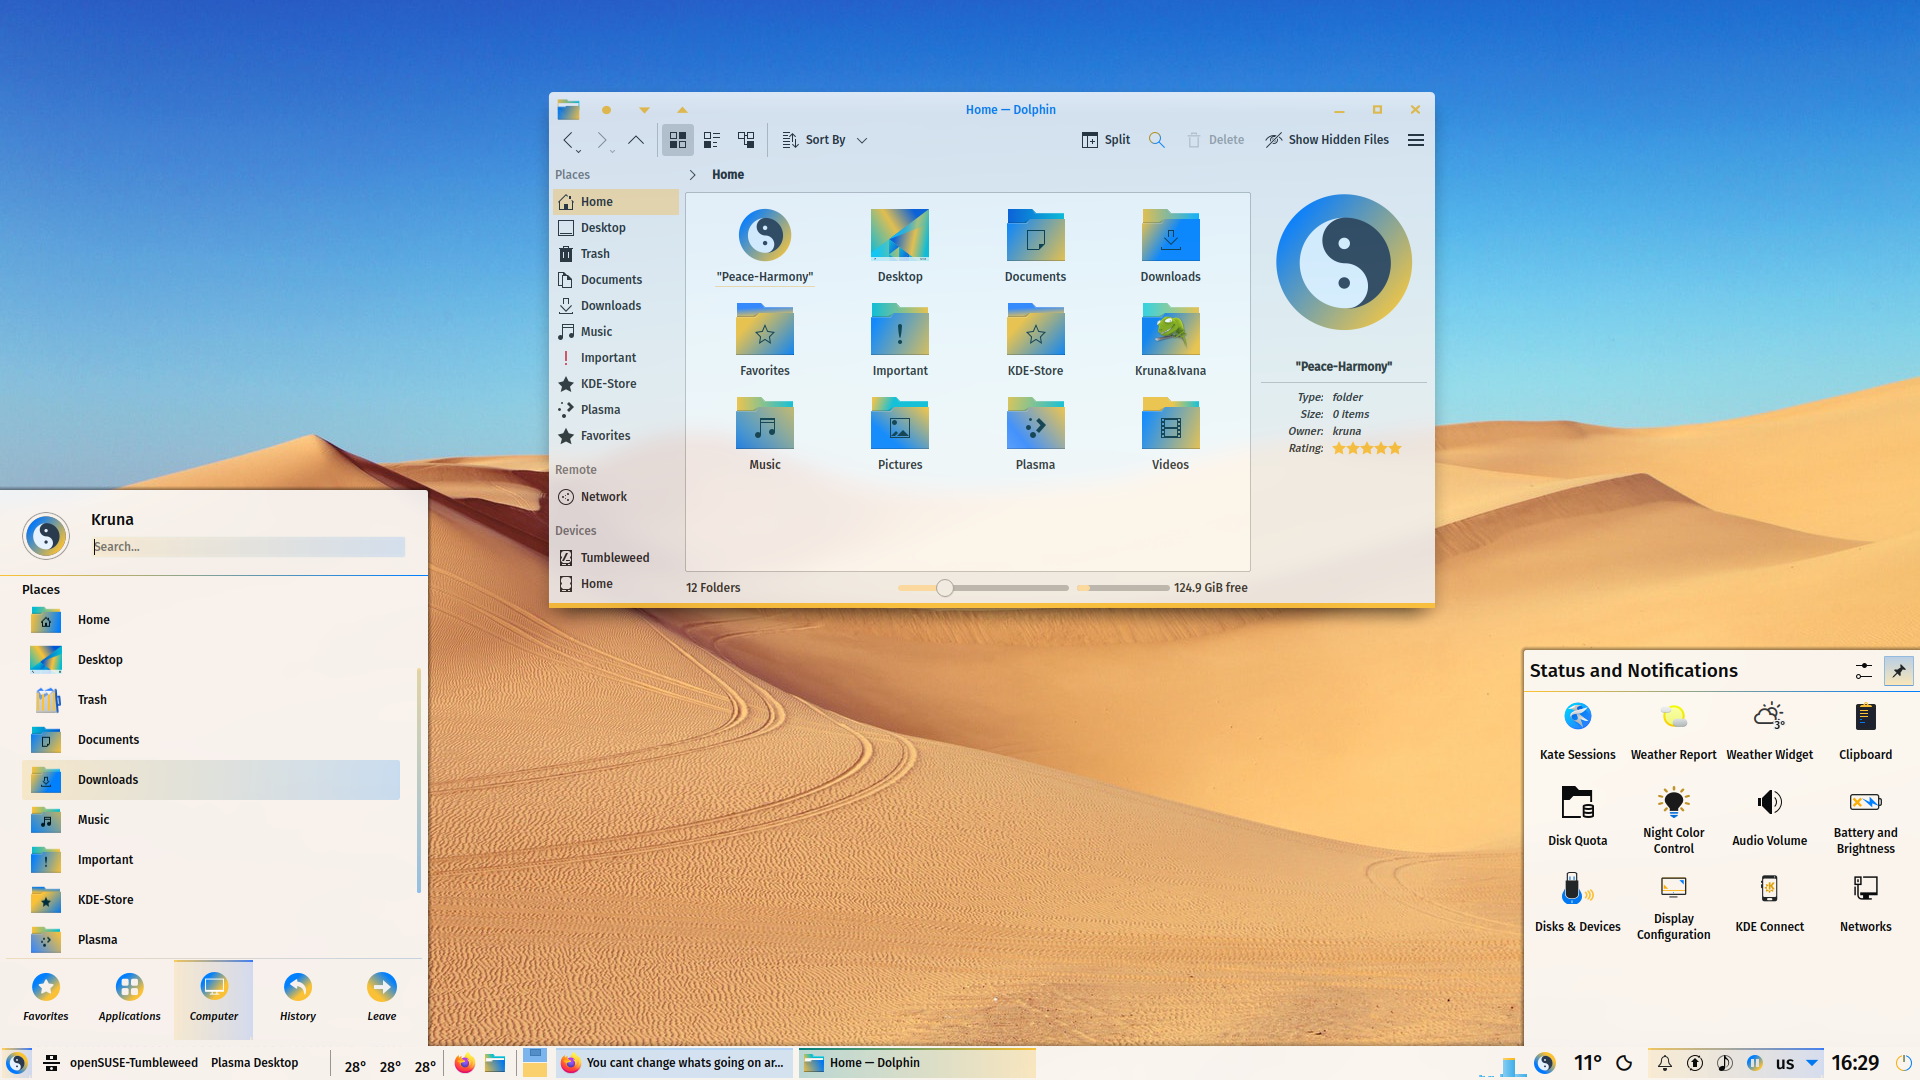The image size is (1920, 1080).
Task: Open Weather Widget in system tray
Action: click(x=1770, y=731)
